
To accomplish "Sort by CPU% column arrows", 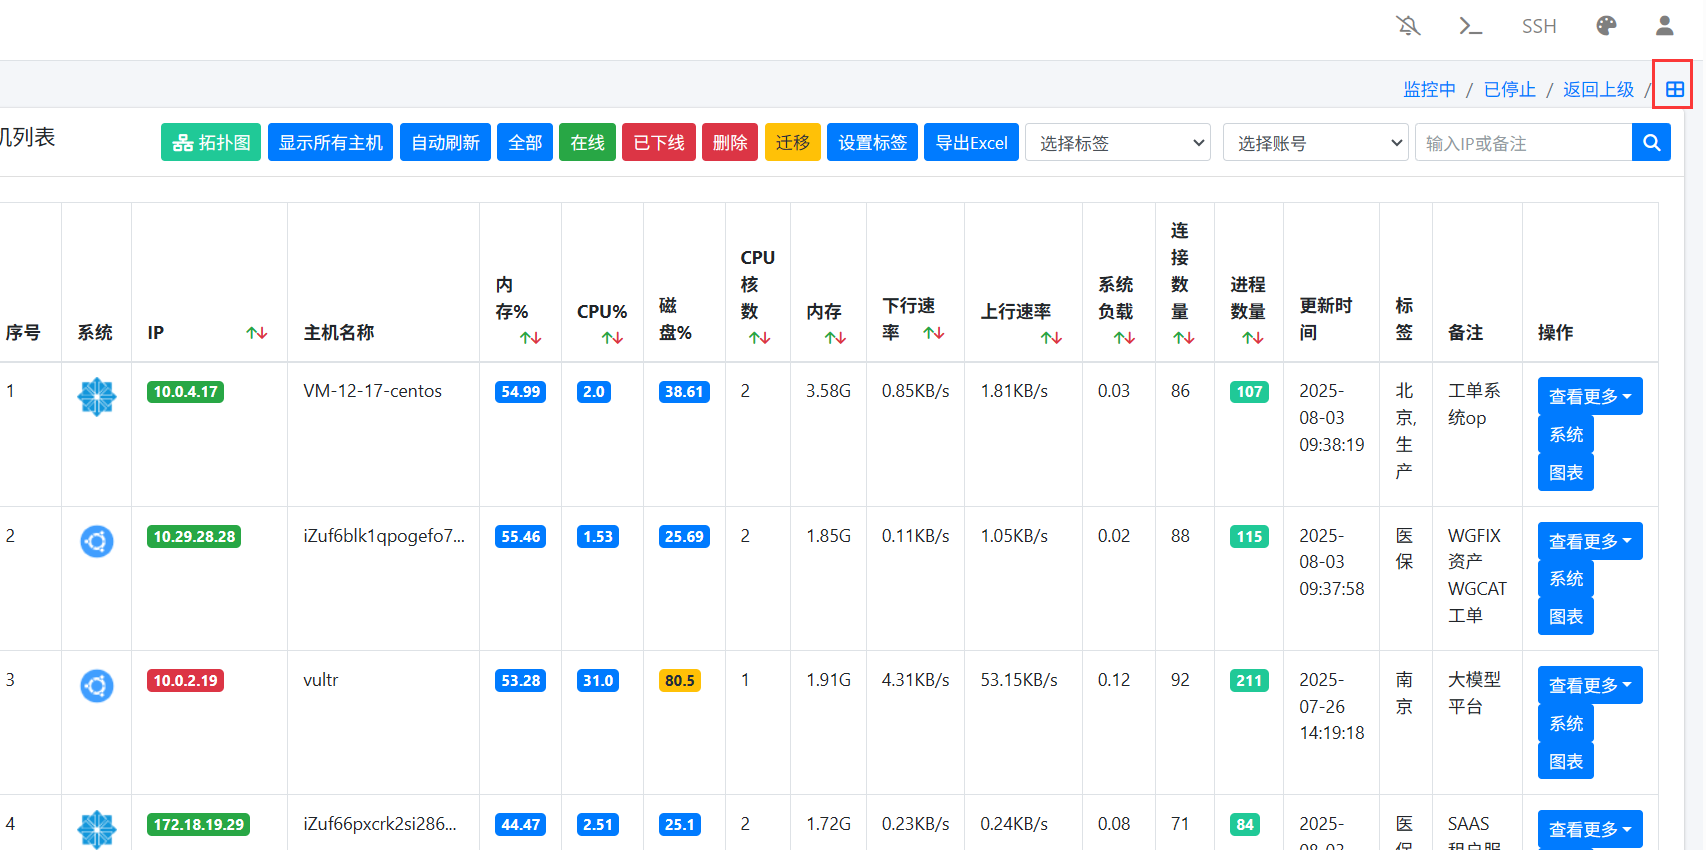I will pyautogui.click(x=612, y=338).
